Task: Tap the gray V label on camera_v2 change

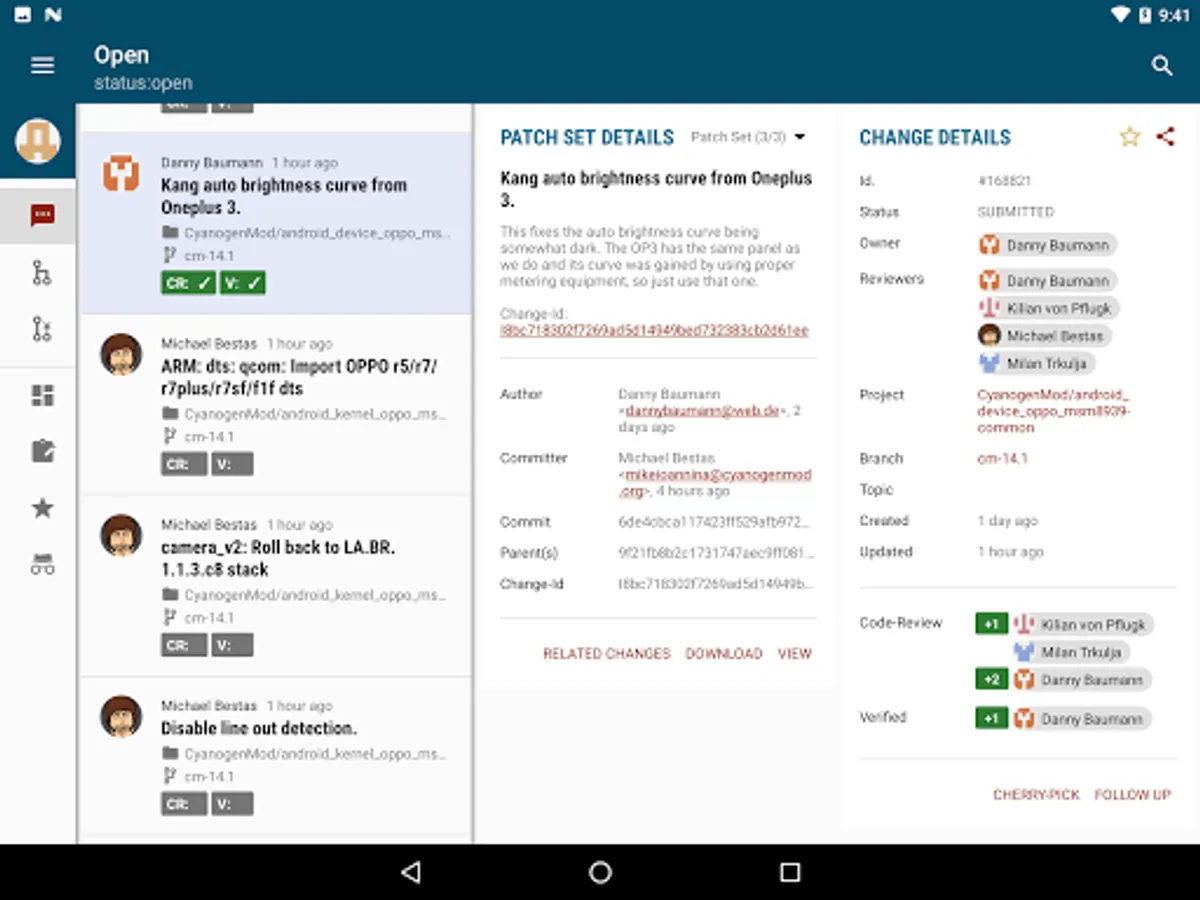Action: point(232,645)
